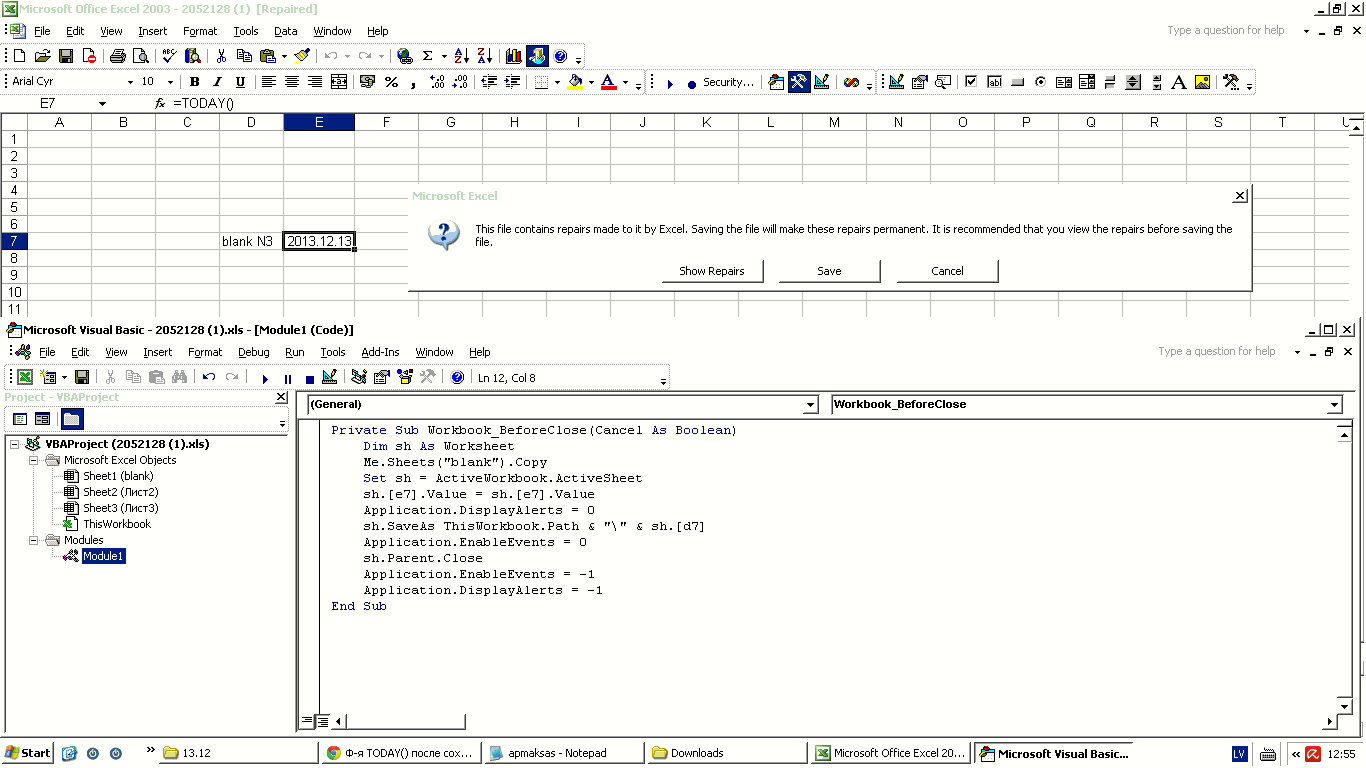Image resolution: width=1366 pixels, height=768 pixels.
Task: Apply Percent Style format
Action: tap(391, 82)
